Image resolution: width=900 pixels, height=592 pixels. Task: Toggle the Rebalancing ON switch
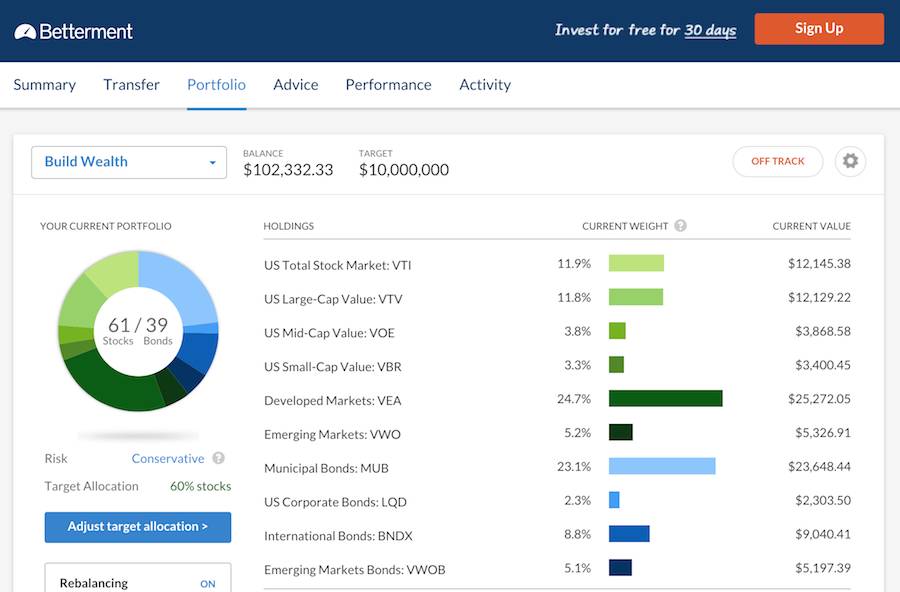coord(207,584)
